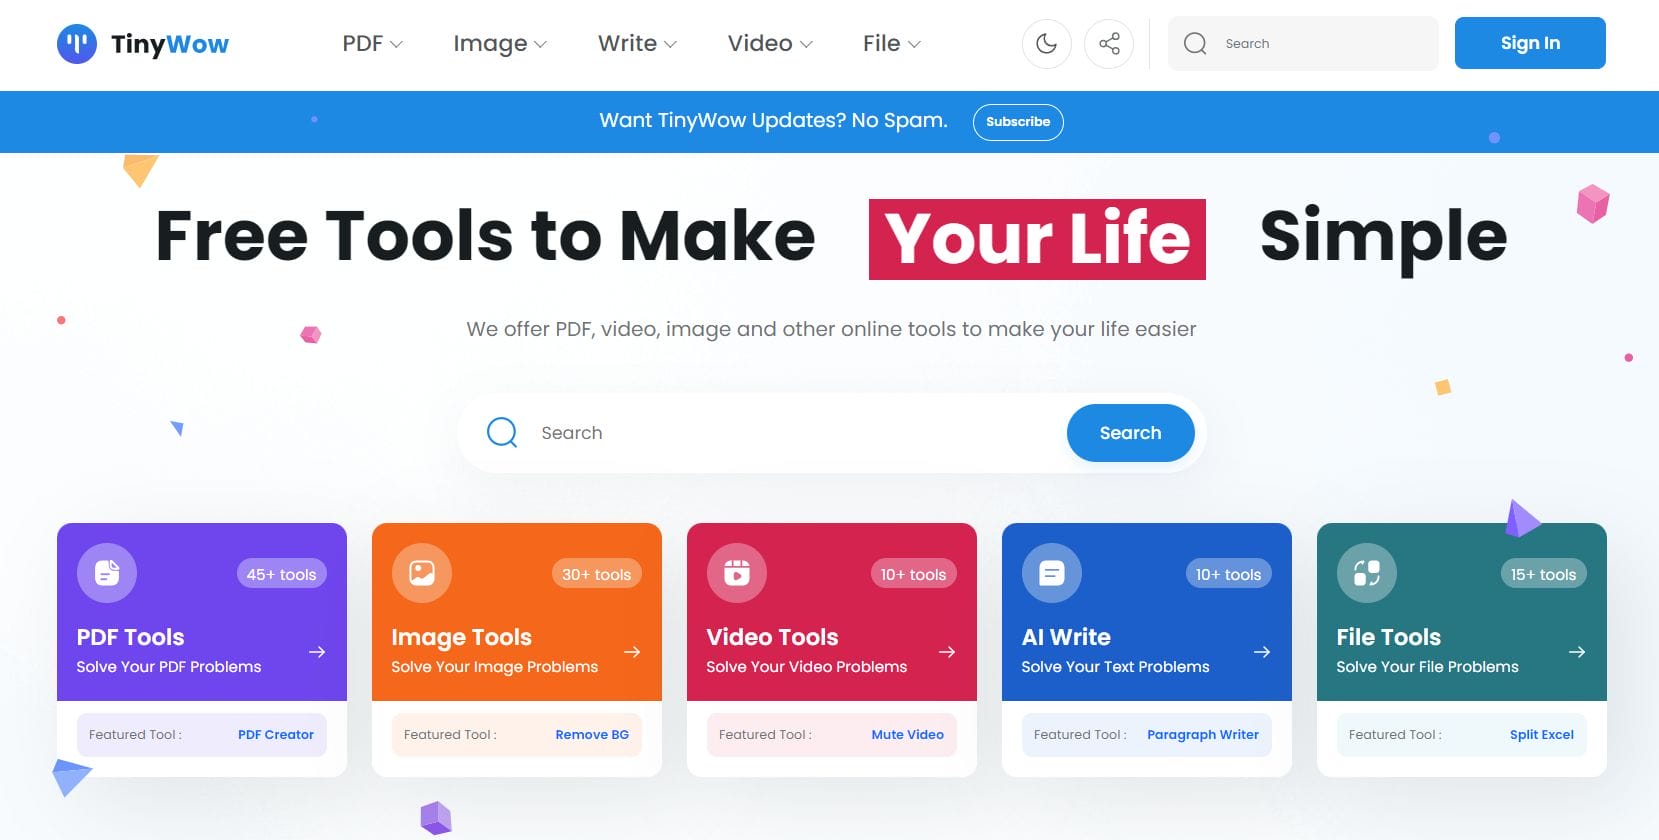Viewport: 1659px width, 840px height.
Task: Click the Sign In button
Action: (x=1530, y=43)
